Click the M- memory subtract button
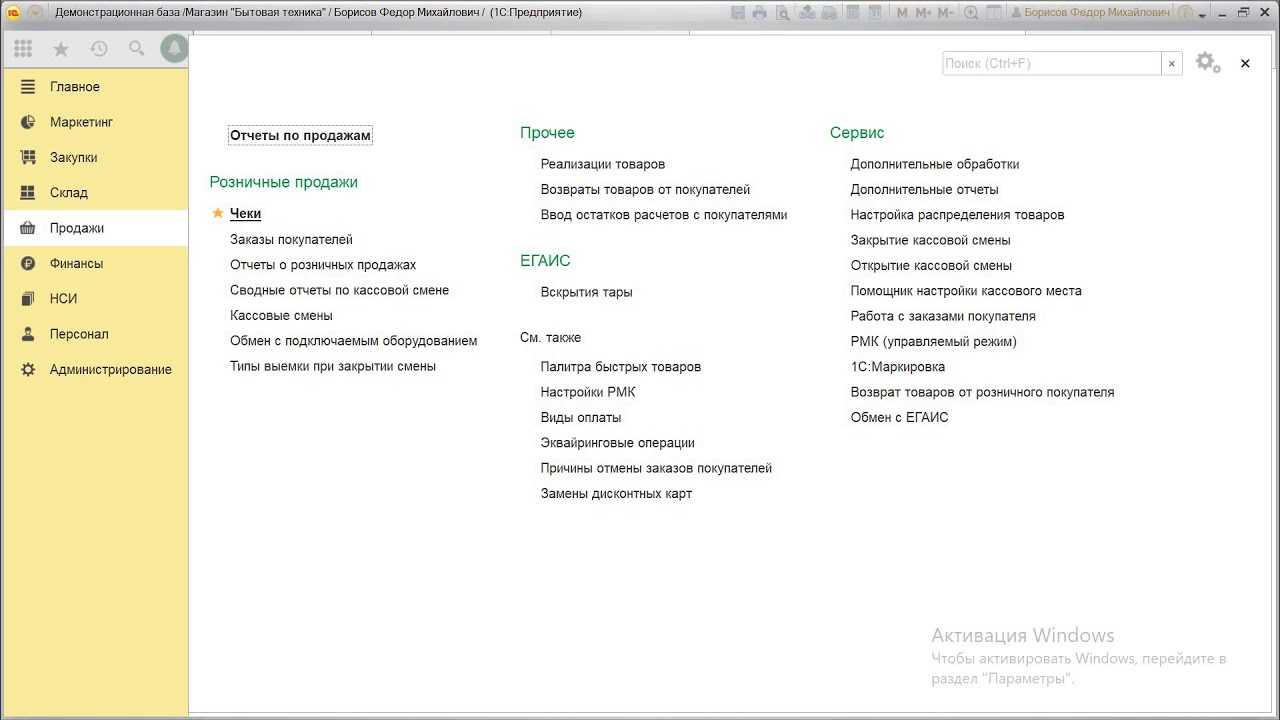 click(946, 13)
